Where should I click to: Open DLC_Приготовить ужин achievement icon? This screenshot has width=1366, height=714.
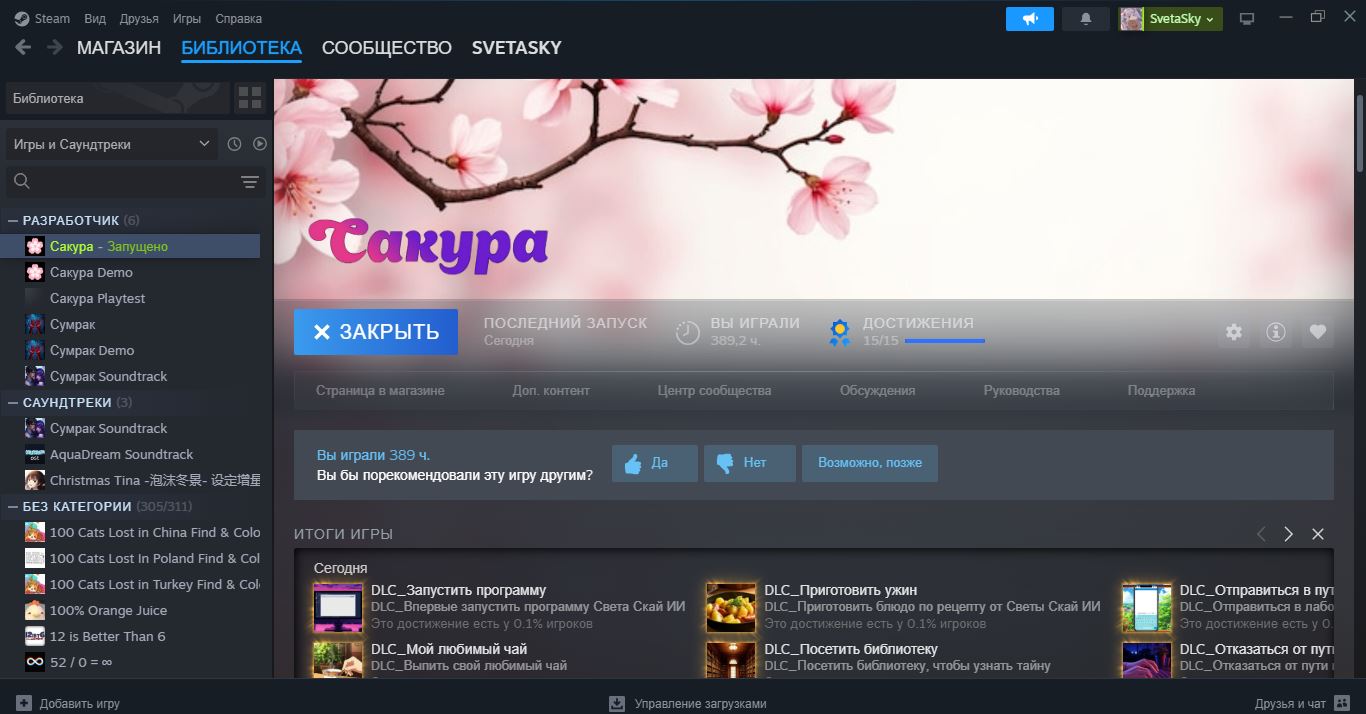[731, 607]
